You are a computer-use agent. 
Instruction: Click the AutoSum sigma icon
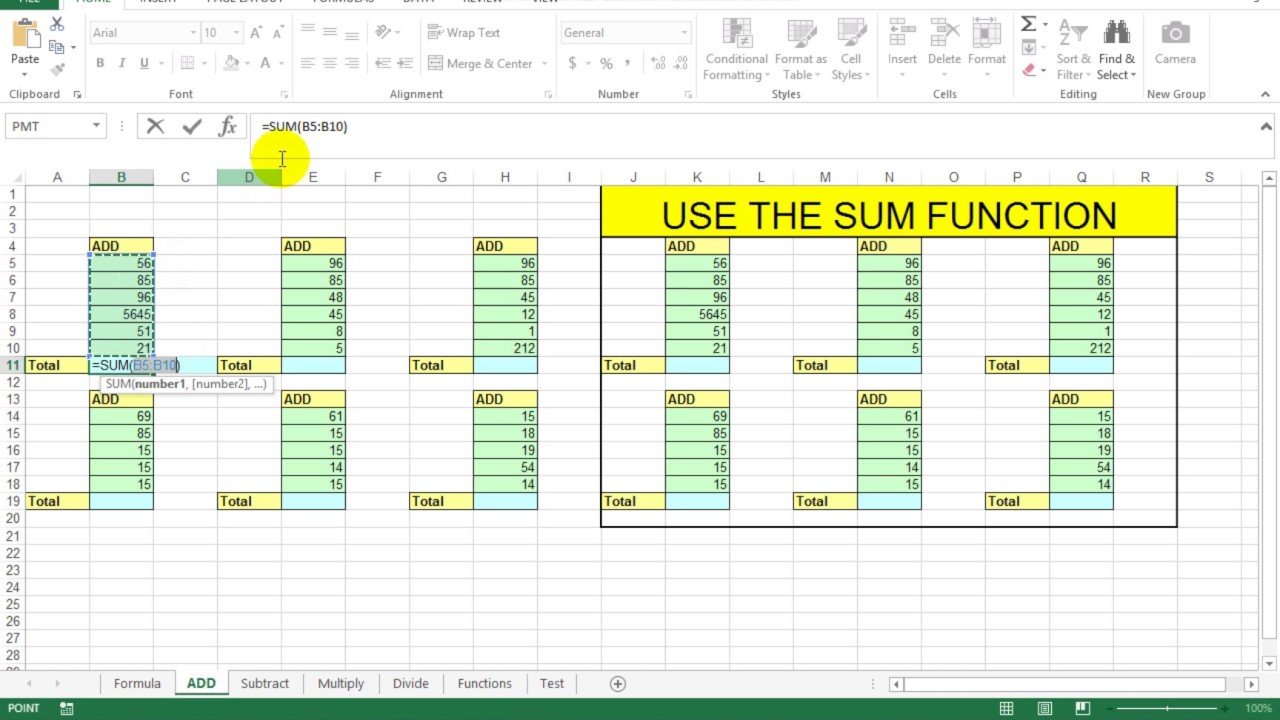[x=1028, y=24]
